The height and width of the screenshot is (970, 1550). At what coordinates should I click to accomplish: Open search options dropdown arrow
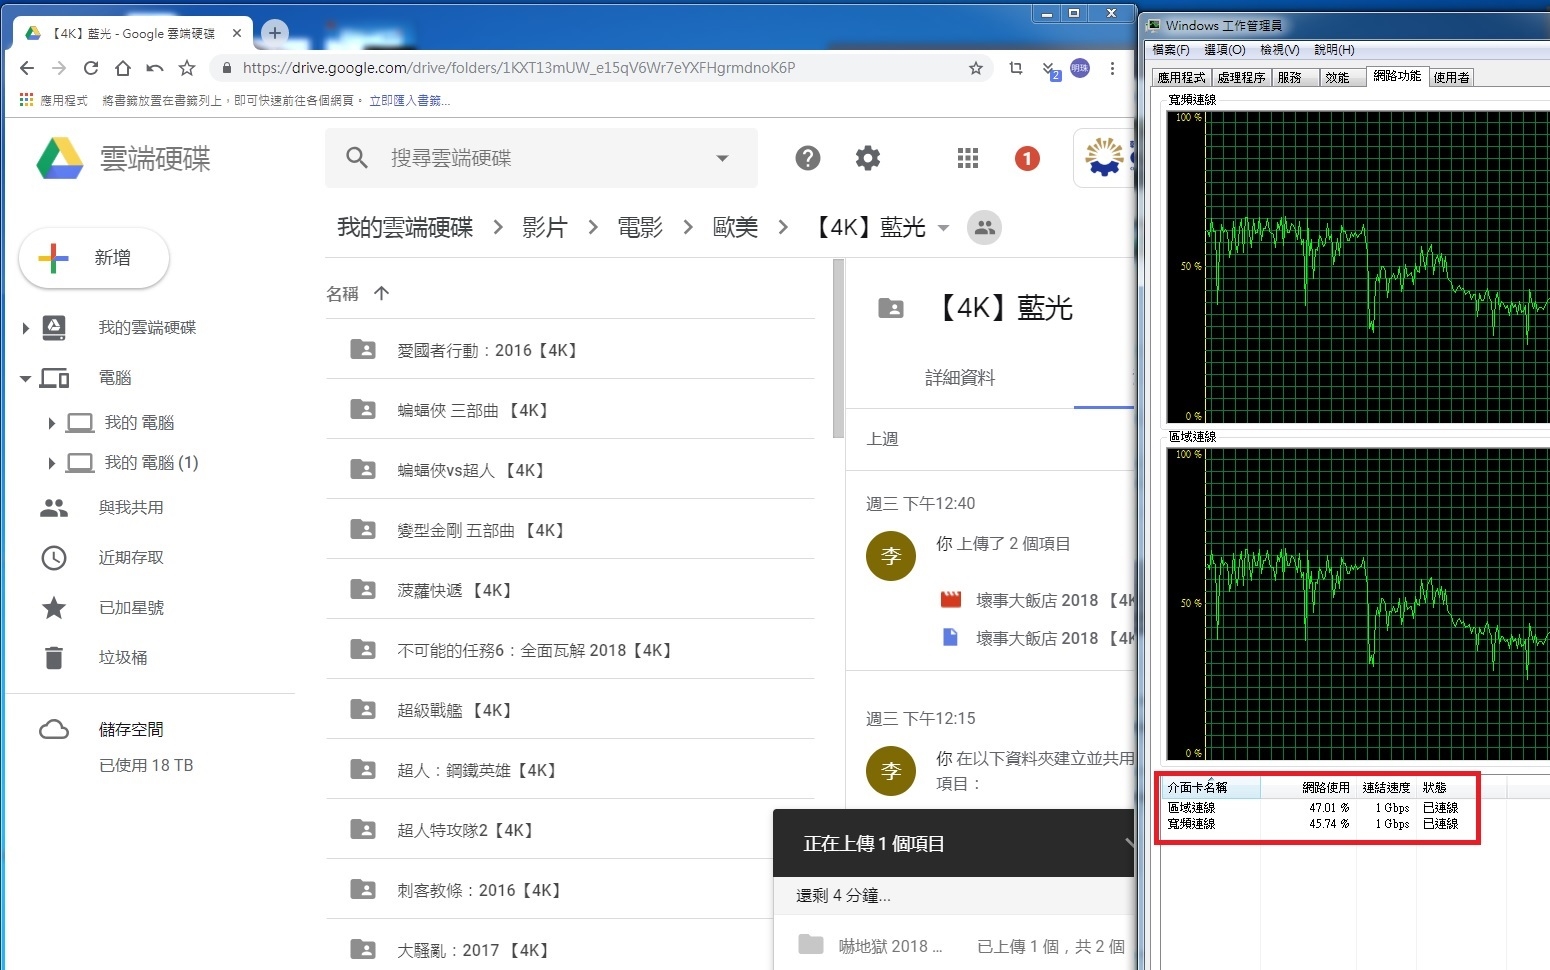pos(722,158)
